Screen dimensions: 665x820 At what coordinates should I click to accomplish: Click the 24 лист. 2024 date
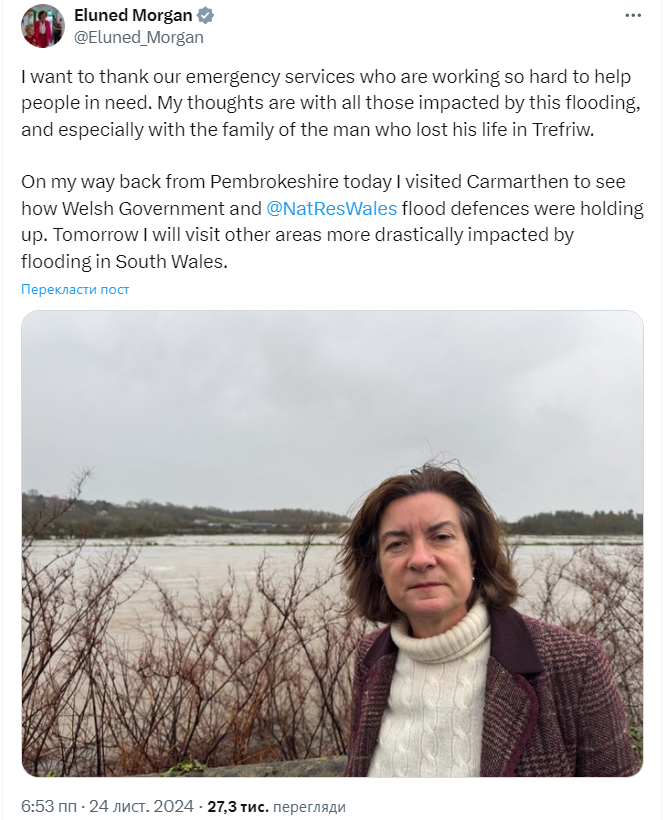click(145, 805)
